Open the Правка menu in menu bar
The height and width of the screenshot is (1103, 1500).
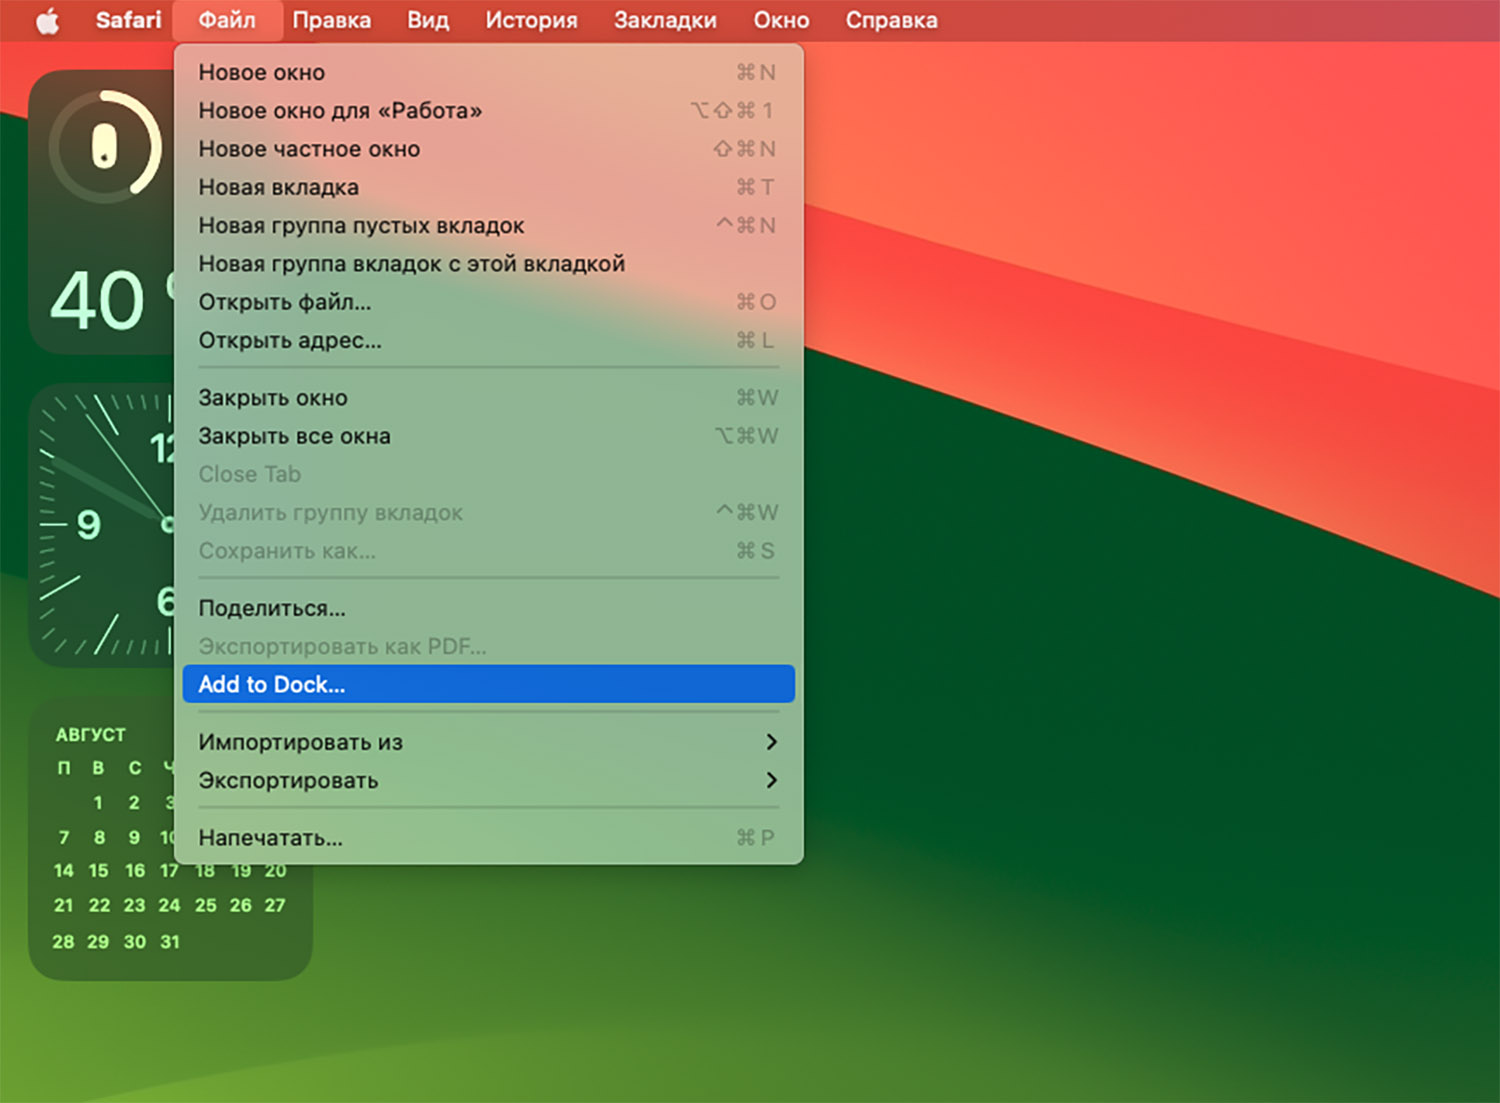click(331, 21)
